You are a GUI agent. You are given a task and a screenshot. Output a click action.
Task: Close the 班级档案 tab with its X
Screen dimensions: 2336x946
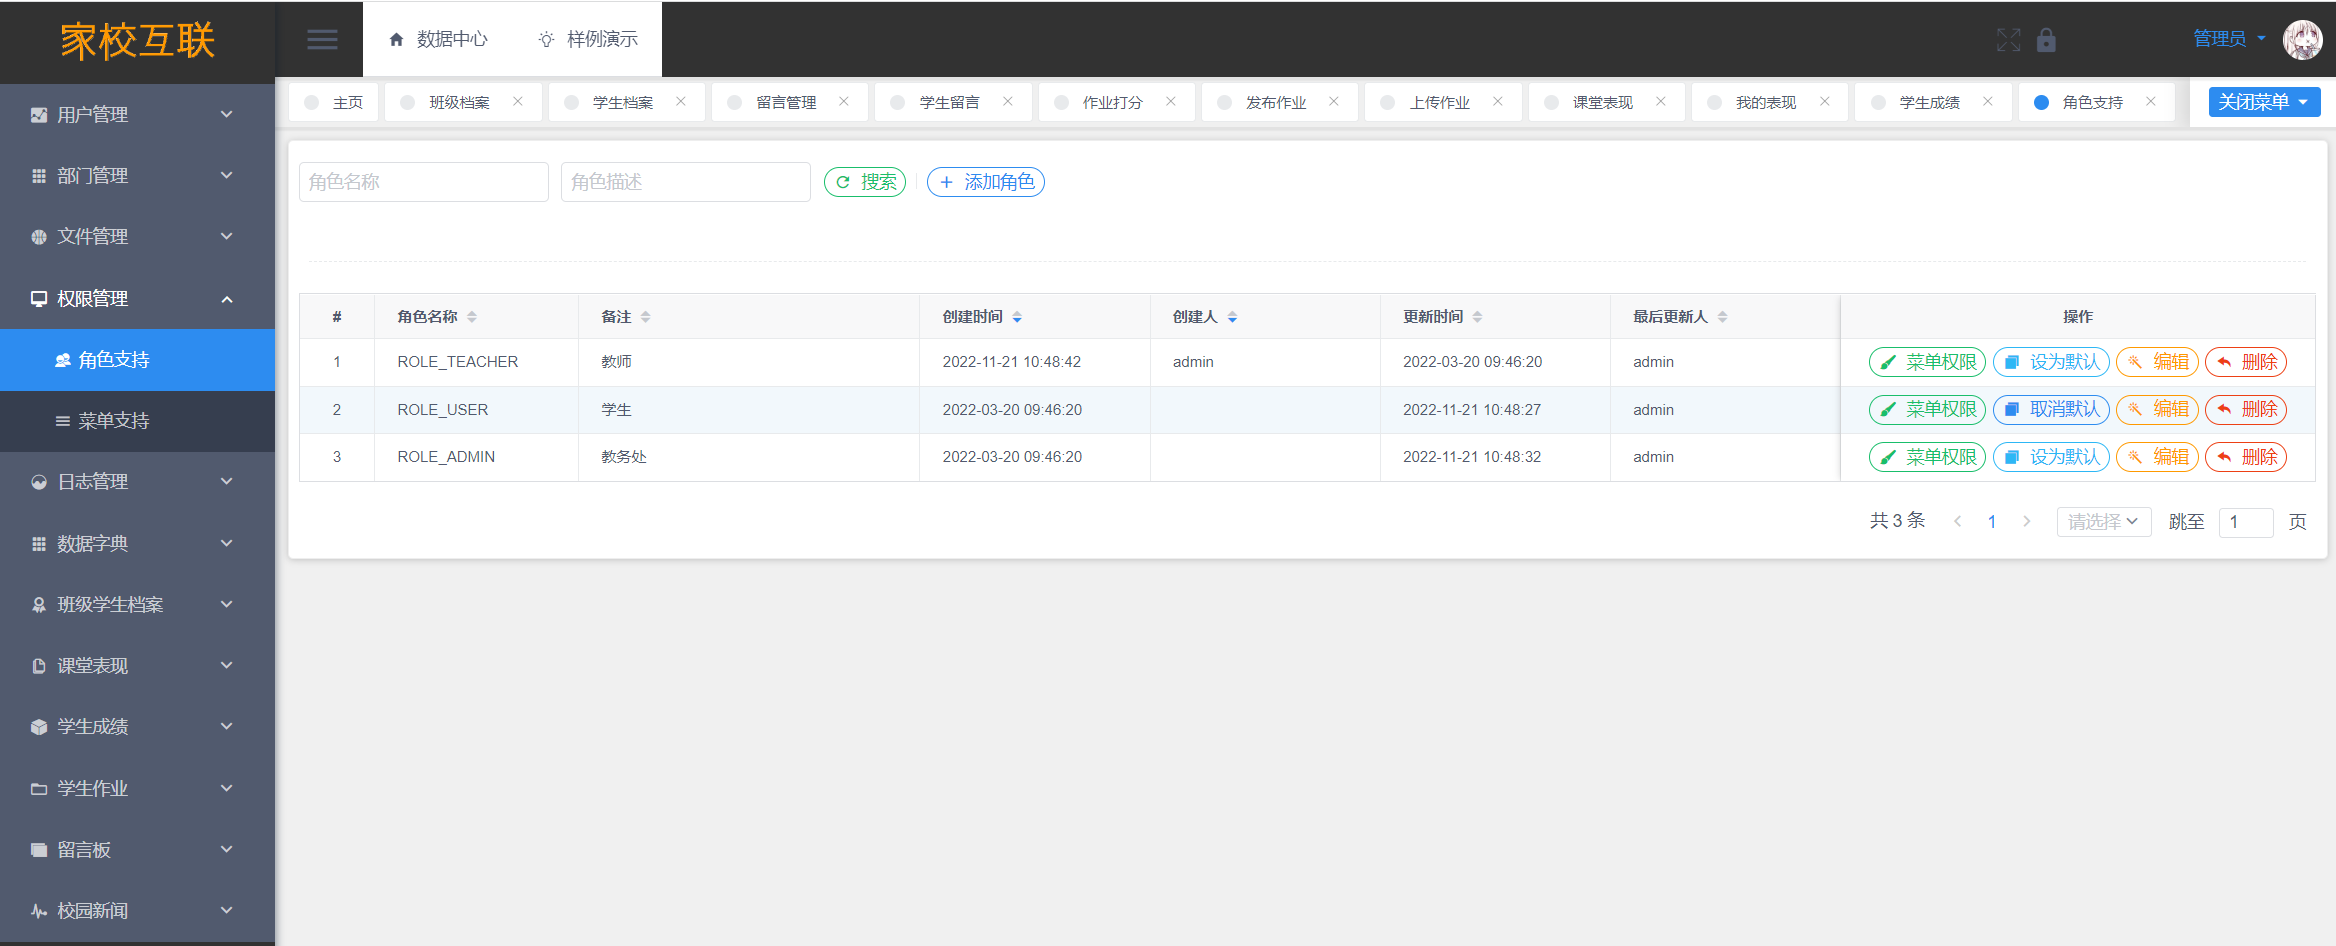518,102
